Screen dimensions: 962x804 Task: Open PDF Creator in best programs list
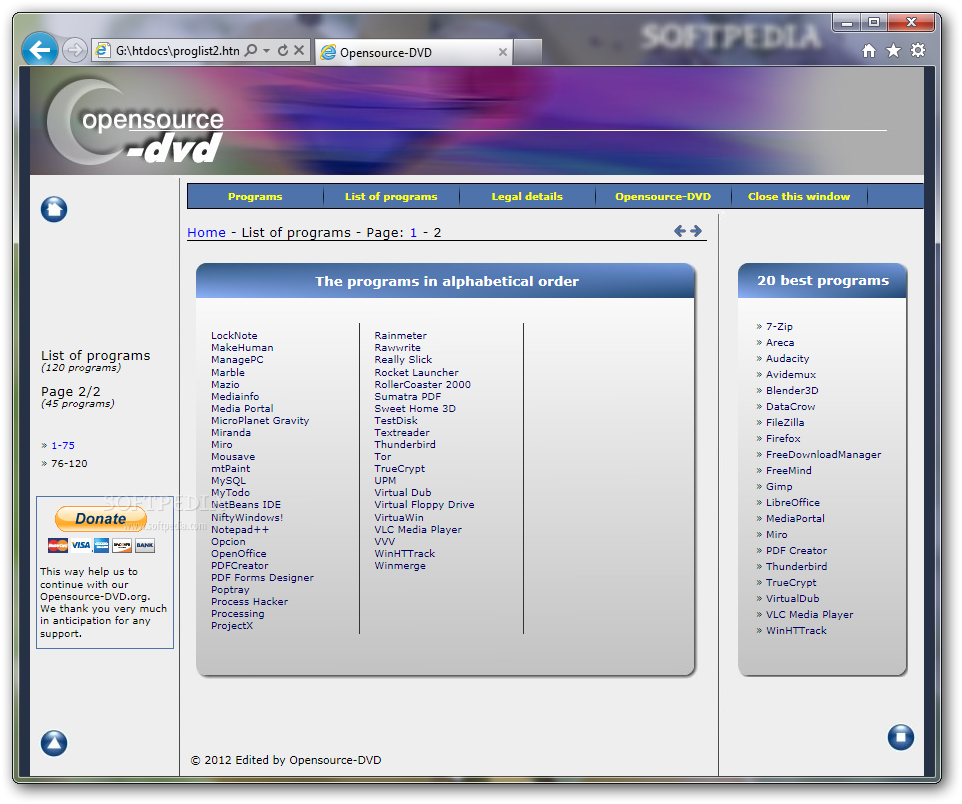coord(796,551)
